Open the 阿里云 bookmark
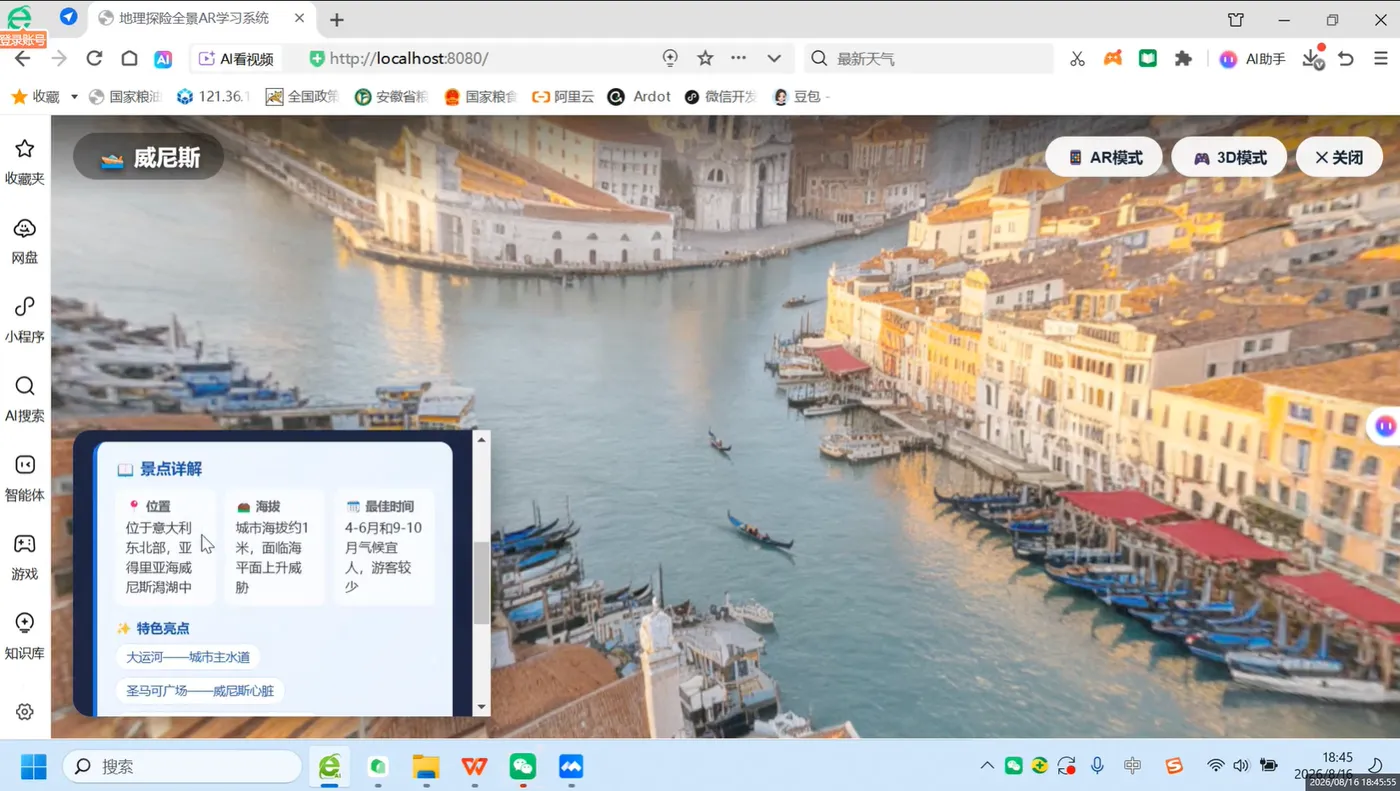Image resolution: width=1400 pixels, height=791 pixels. click(563, 96)
